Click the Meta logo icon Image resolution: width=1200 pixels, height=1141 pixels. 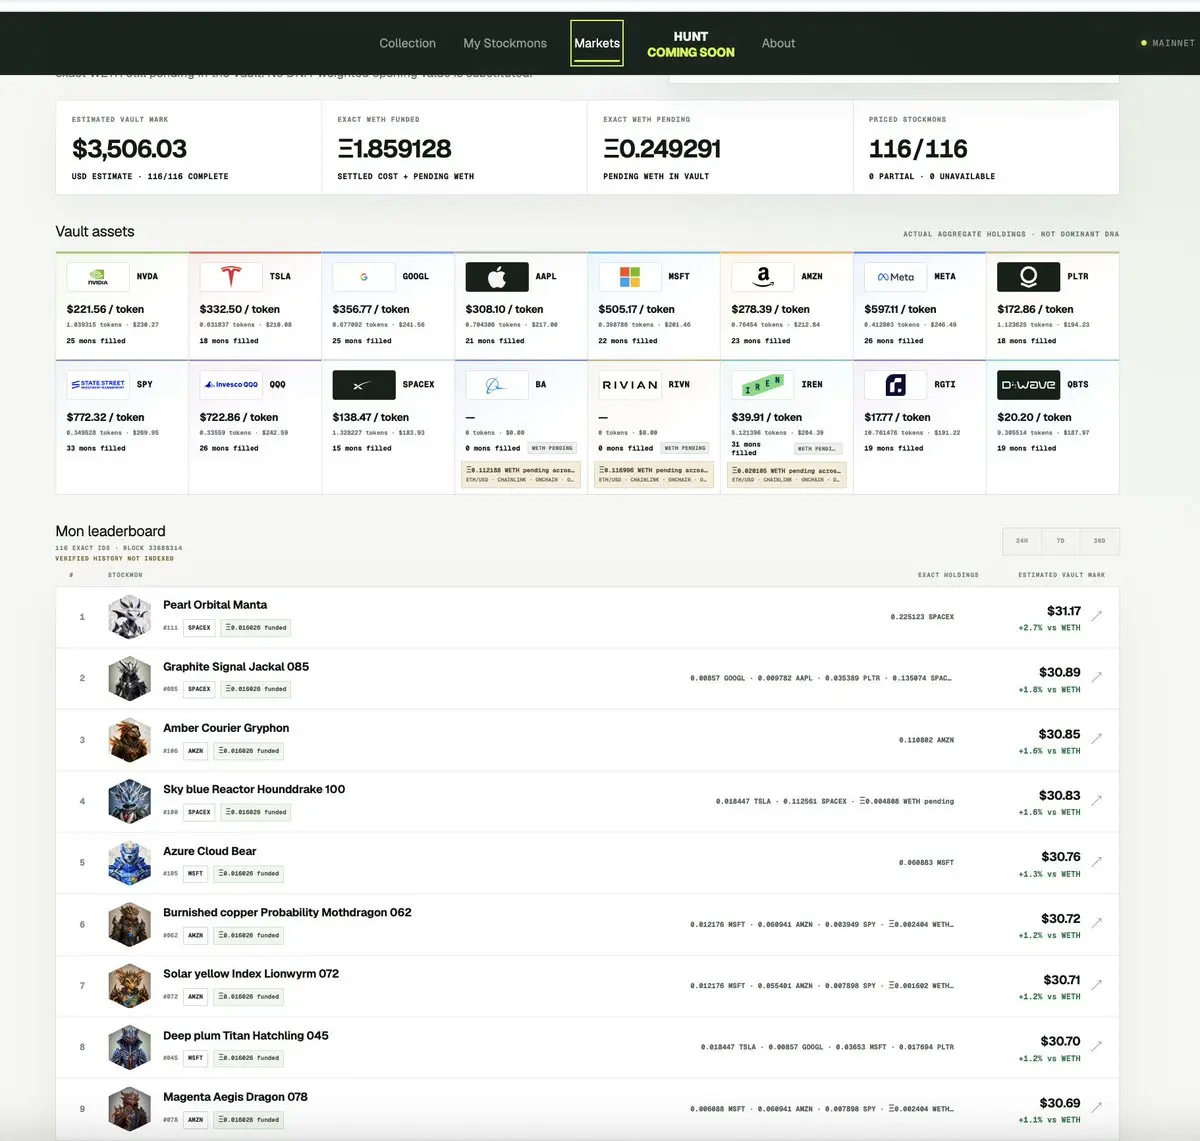[x=895, y=276]
